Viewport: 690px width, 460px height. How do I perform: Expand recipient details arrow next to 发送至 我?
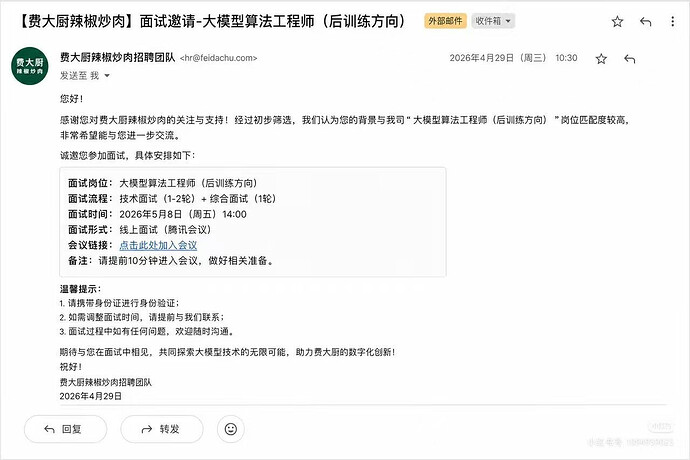[x=106, y=76]
